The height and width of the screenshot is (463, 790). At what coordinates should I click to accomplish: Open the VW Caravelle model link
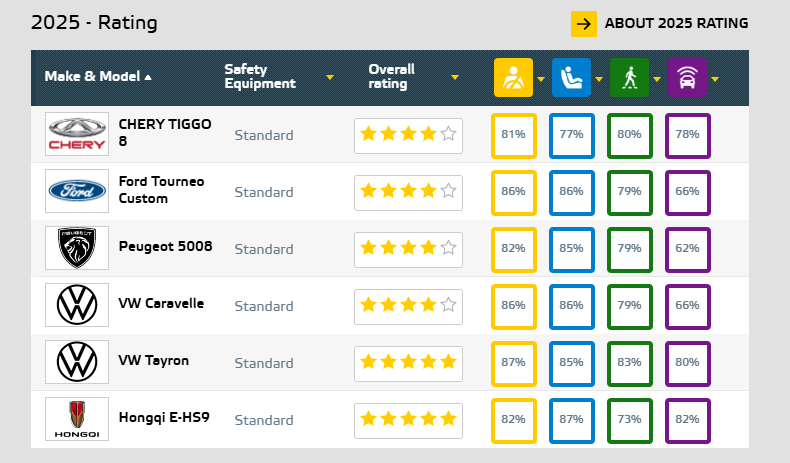(x=161, y=303)
